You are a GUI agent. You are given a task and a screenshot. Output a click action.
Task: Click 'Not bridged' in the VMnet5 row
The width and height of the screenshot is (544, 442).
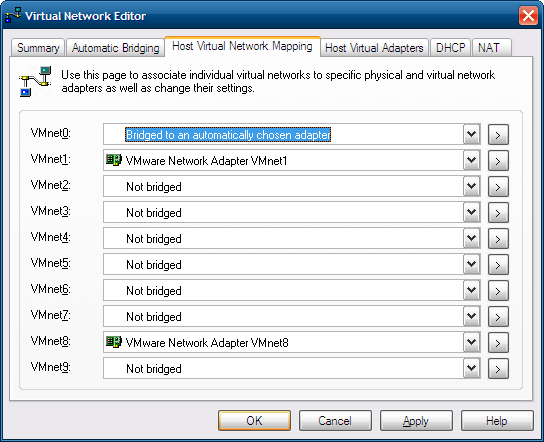coord(154,265)
